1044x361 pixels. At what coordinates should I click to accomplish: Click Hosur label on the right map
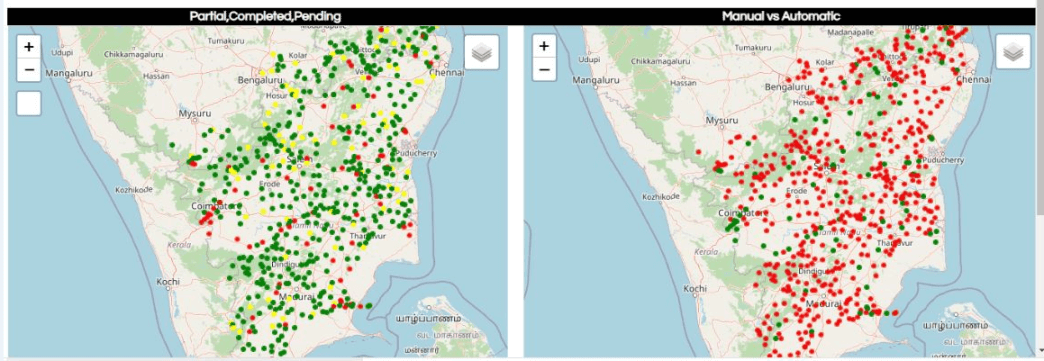pos(803,103)
